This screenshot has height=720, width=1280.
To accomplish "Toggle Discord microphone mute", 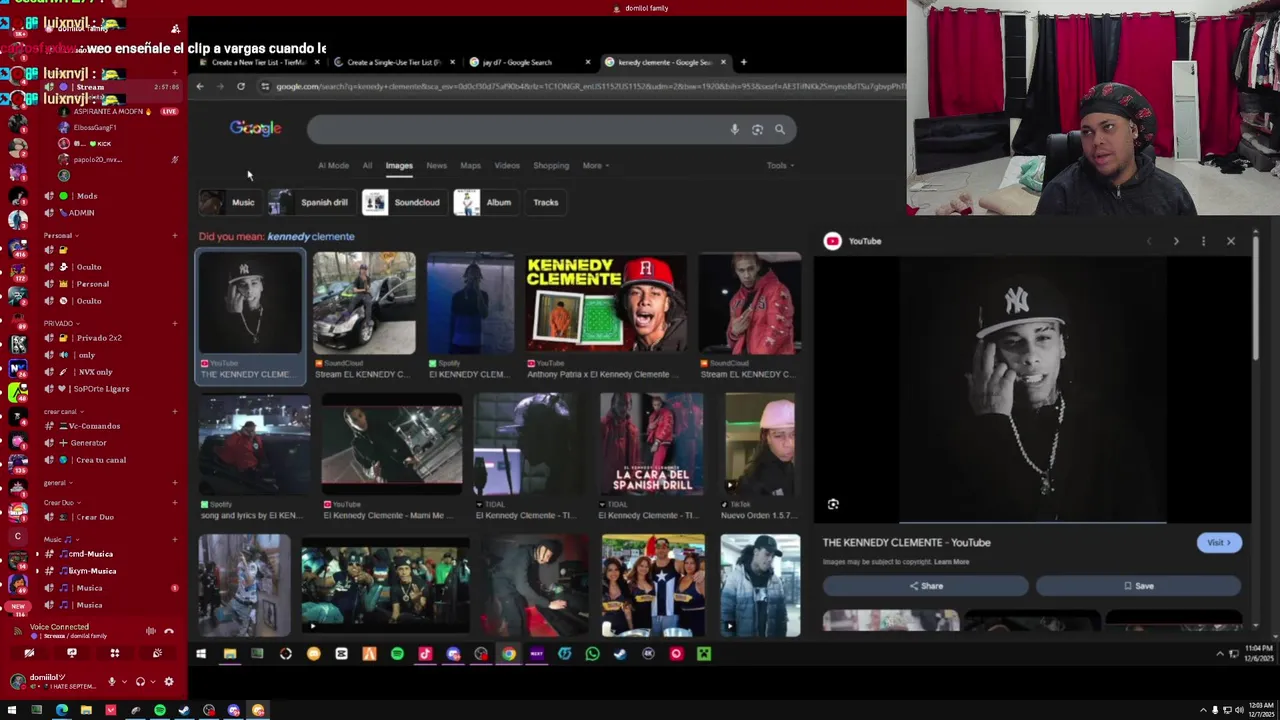I will pyautogui.click(x=111, y=682).
